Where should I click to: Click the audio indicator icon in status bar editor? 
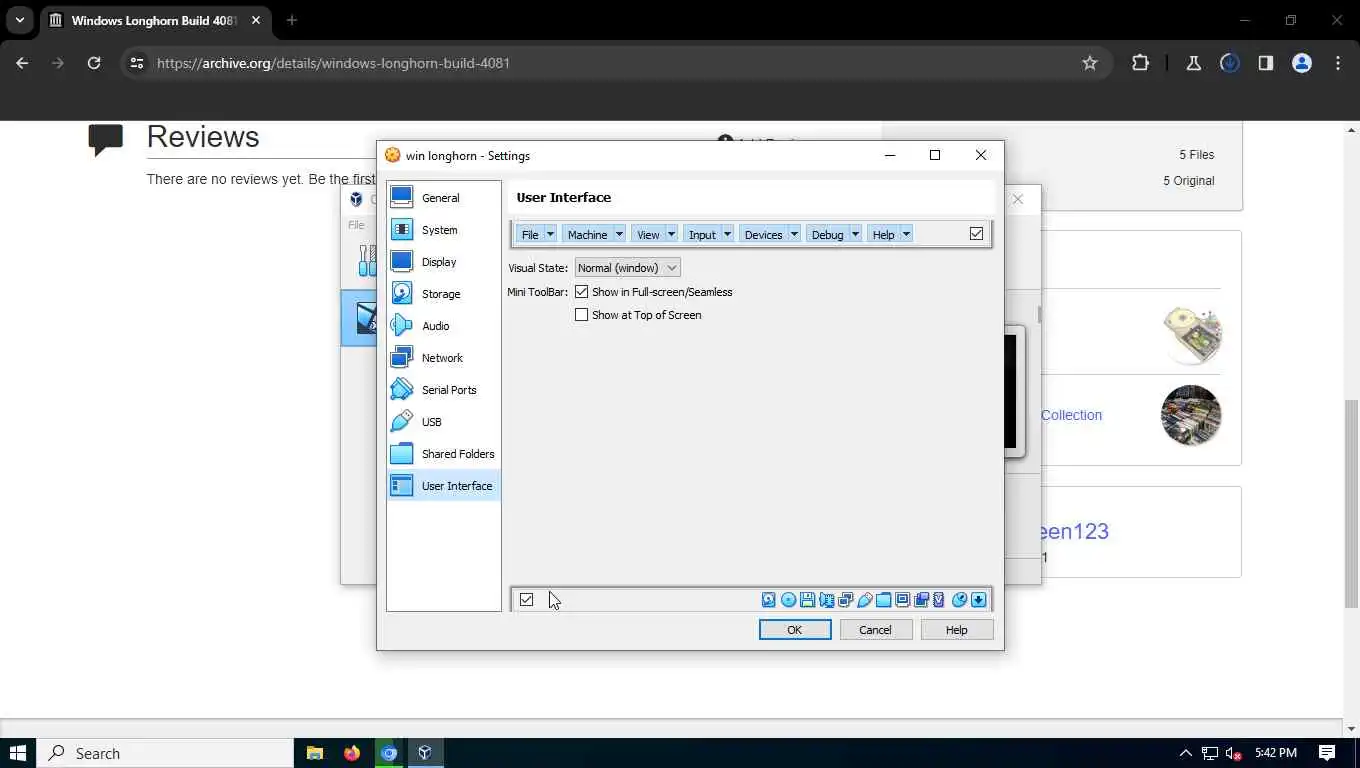pos(826,600)
